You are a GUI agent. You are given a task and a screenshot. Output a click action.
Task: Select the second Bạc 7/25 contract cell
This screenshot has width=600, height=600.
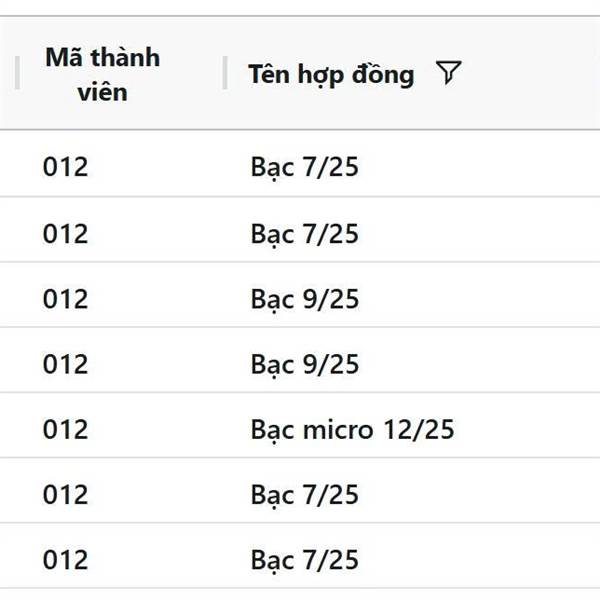tap(305, 234)
